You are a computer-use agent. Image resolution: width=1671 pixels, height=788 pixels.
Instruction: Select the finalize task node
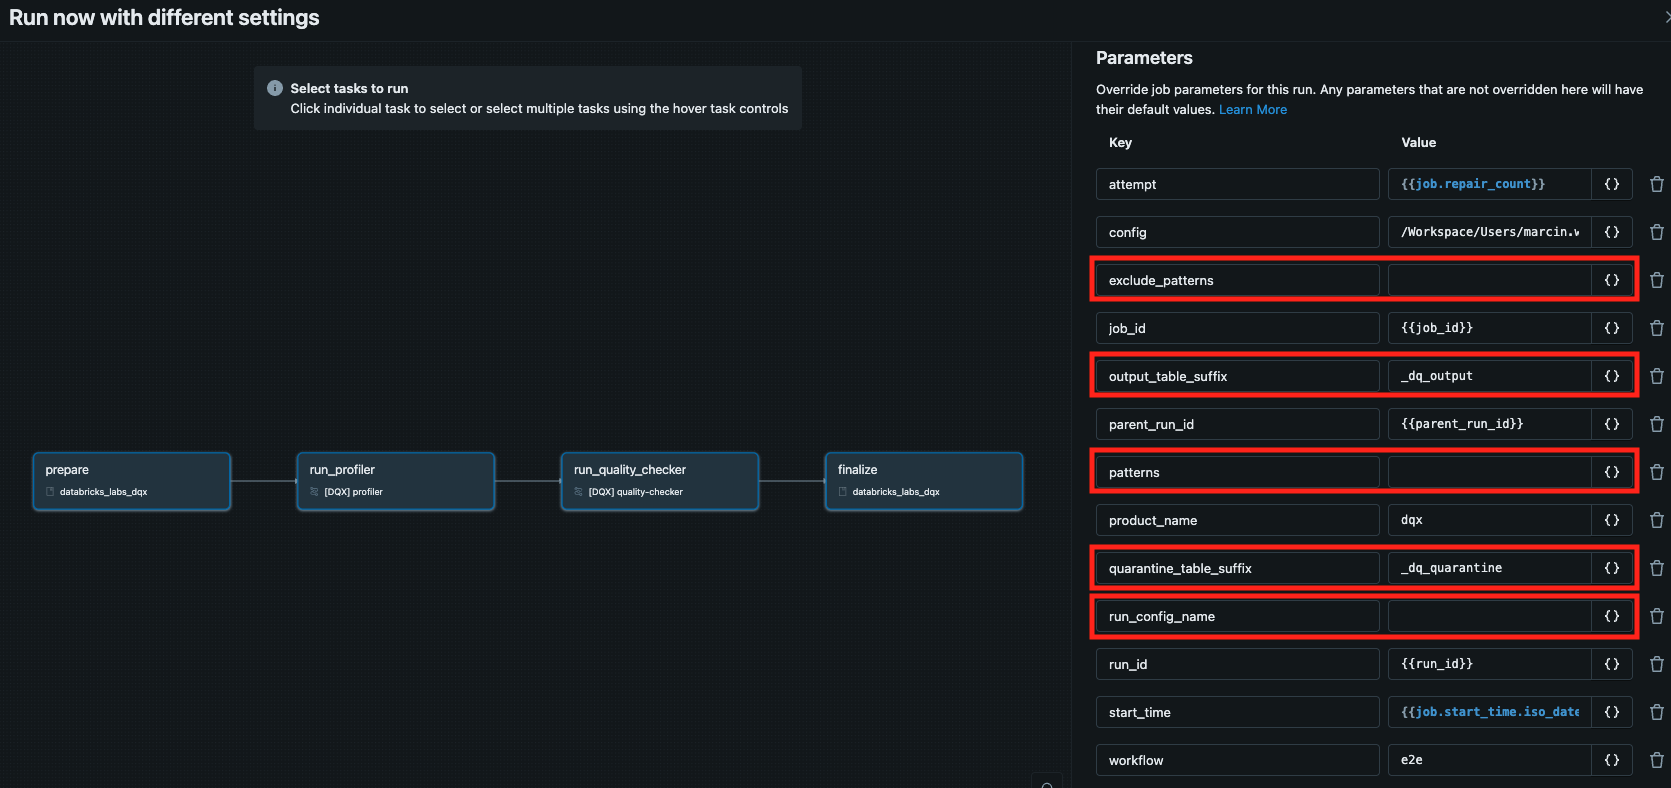tap(923, 481)
